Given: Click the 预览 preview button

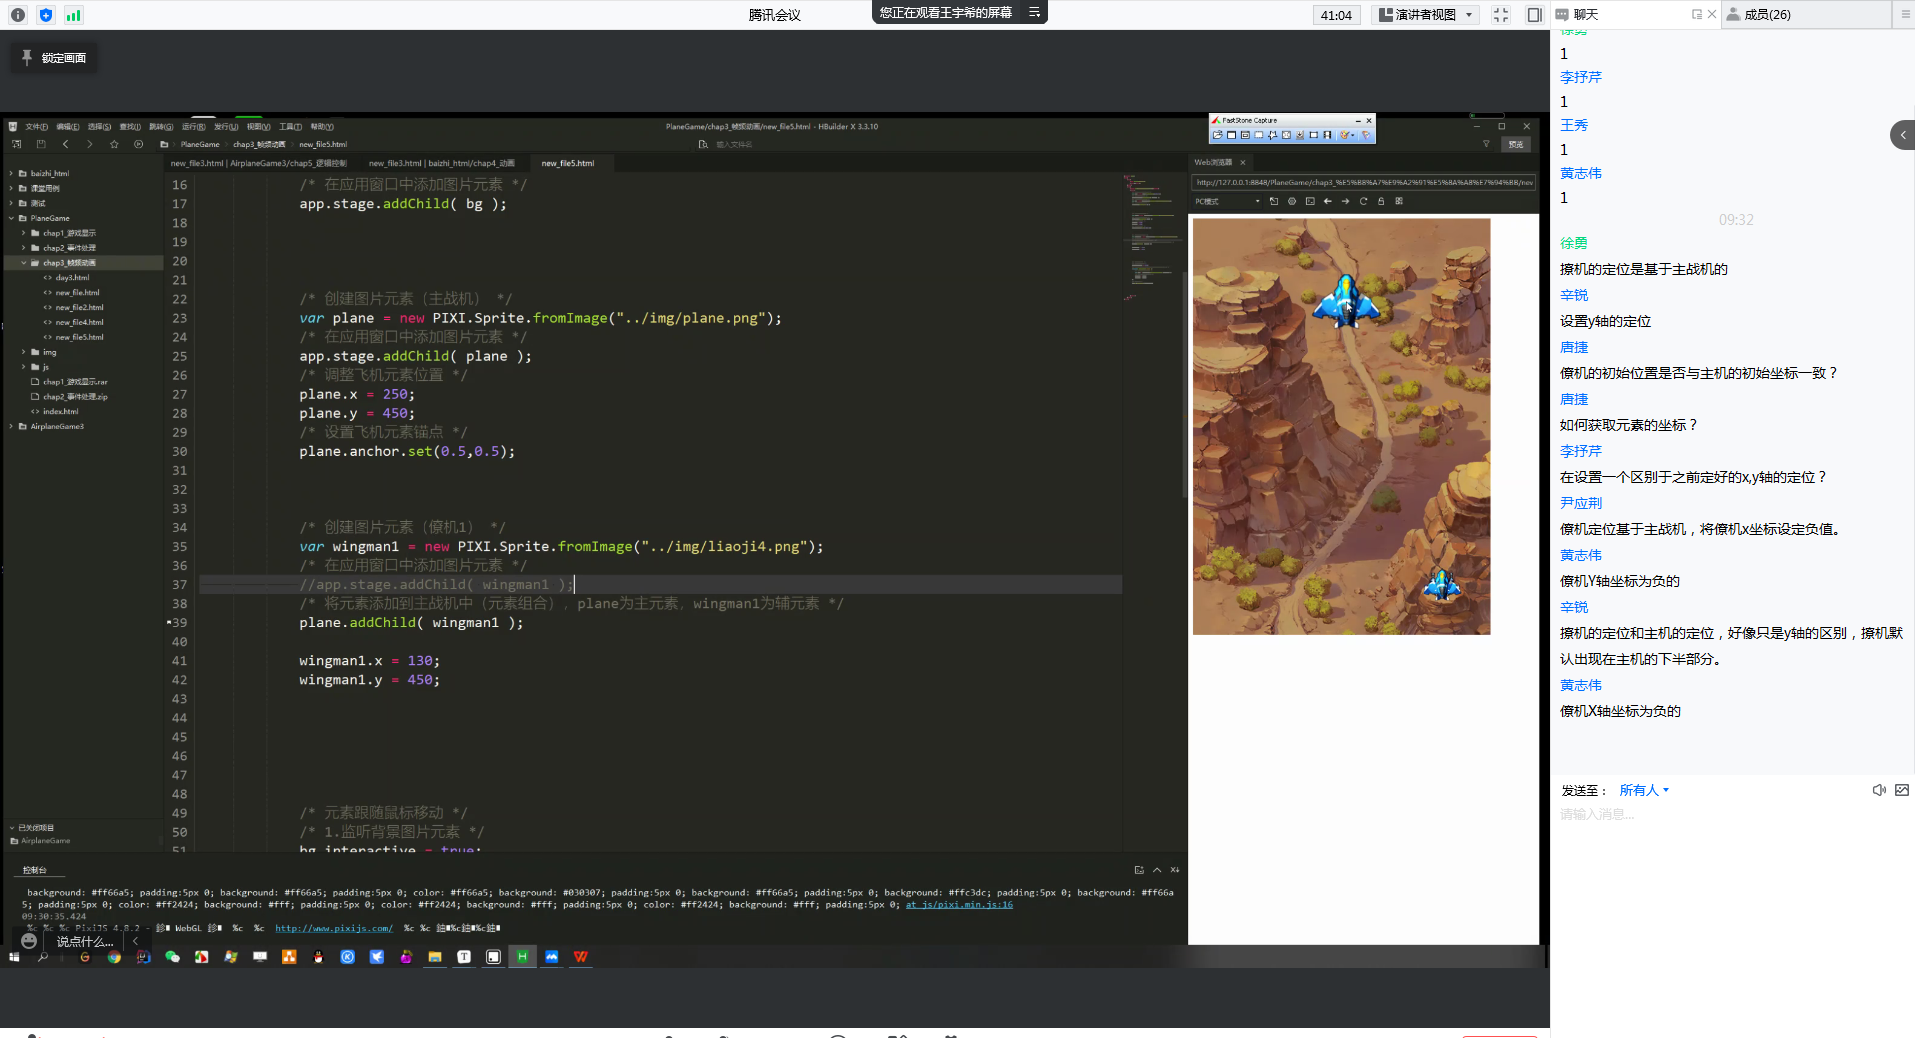Looking at the screenshot, I should 1516,144.
